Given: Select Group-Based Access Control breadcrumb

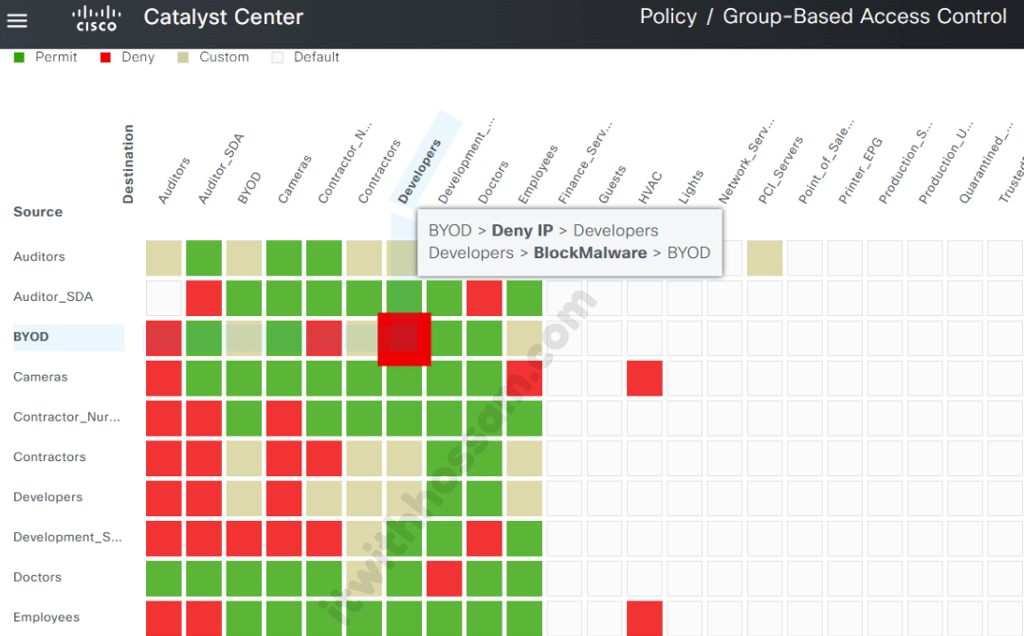Looking at the screenshot, I should pos(865,16).
